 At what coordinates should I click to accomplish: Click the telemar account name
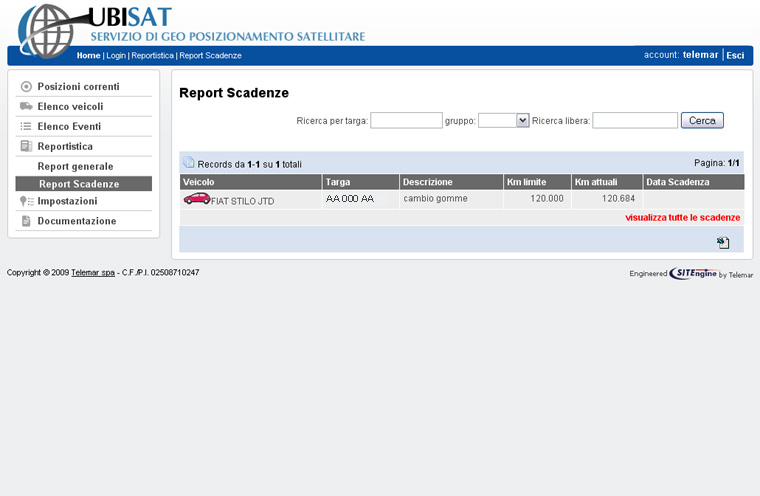coord(700,55)
